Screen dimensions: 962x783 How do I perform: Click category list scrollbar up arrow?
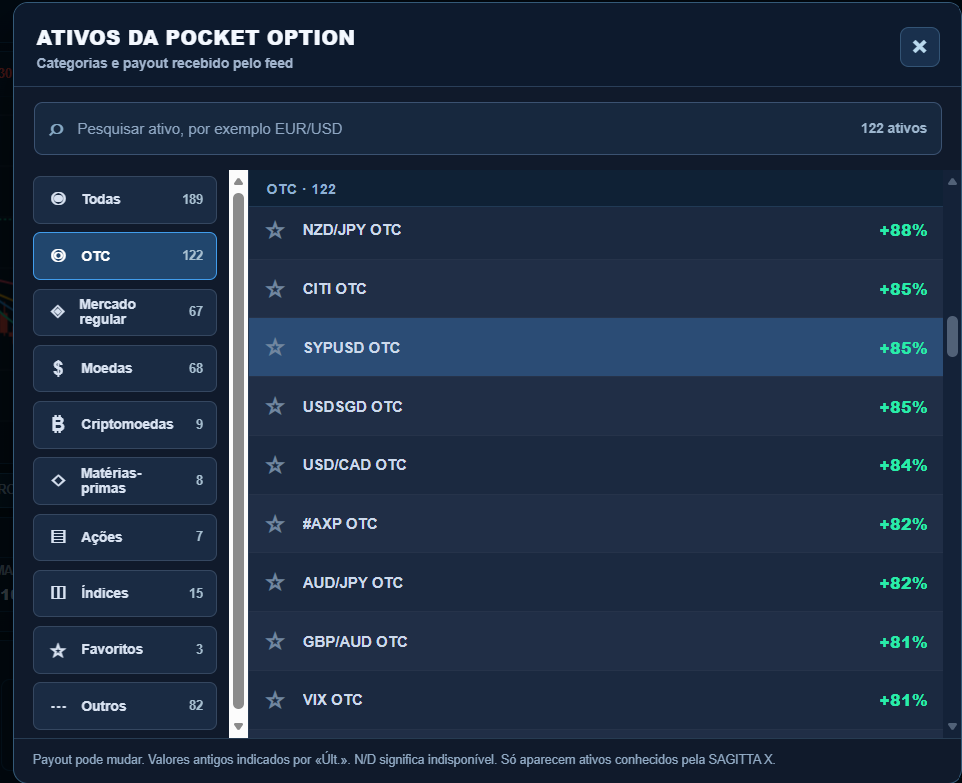(x=239, y=182)
